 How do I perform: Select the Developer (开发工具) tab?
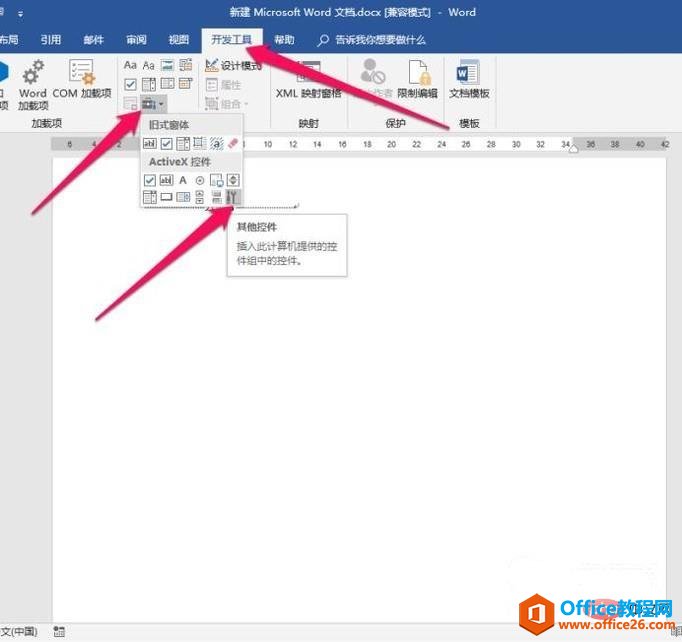tap(232, 40)
